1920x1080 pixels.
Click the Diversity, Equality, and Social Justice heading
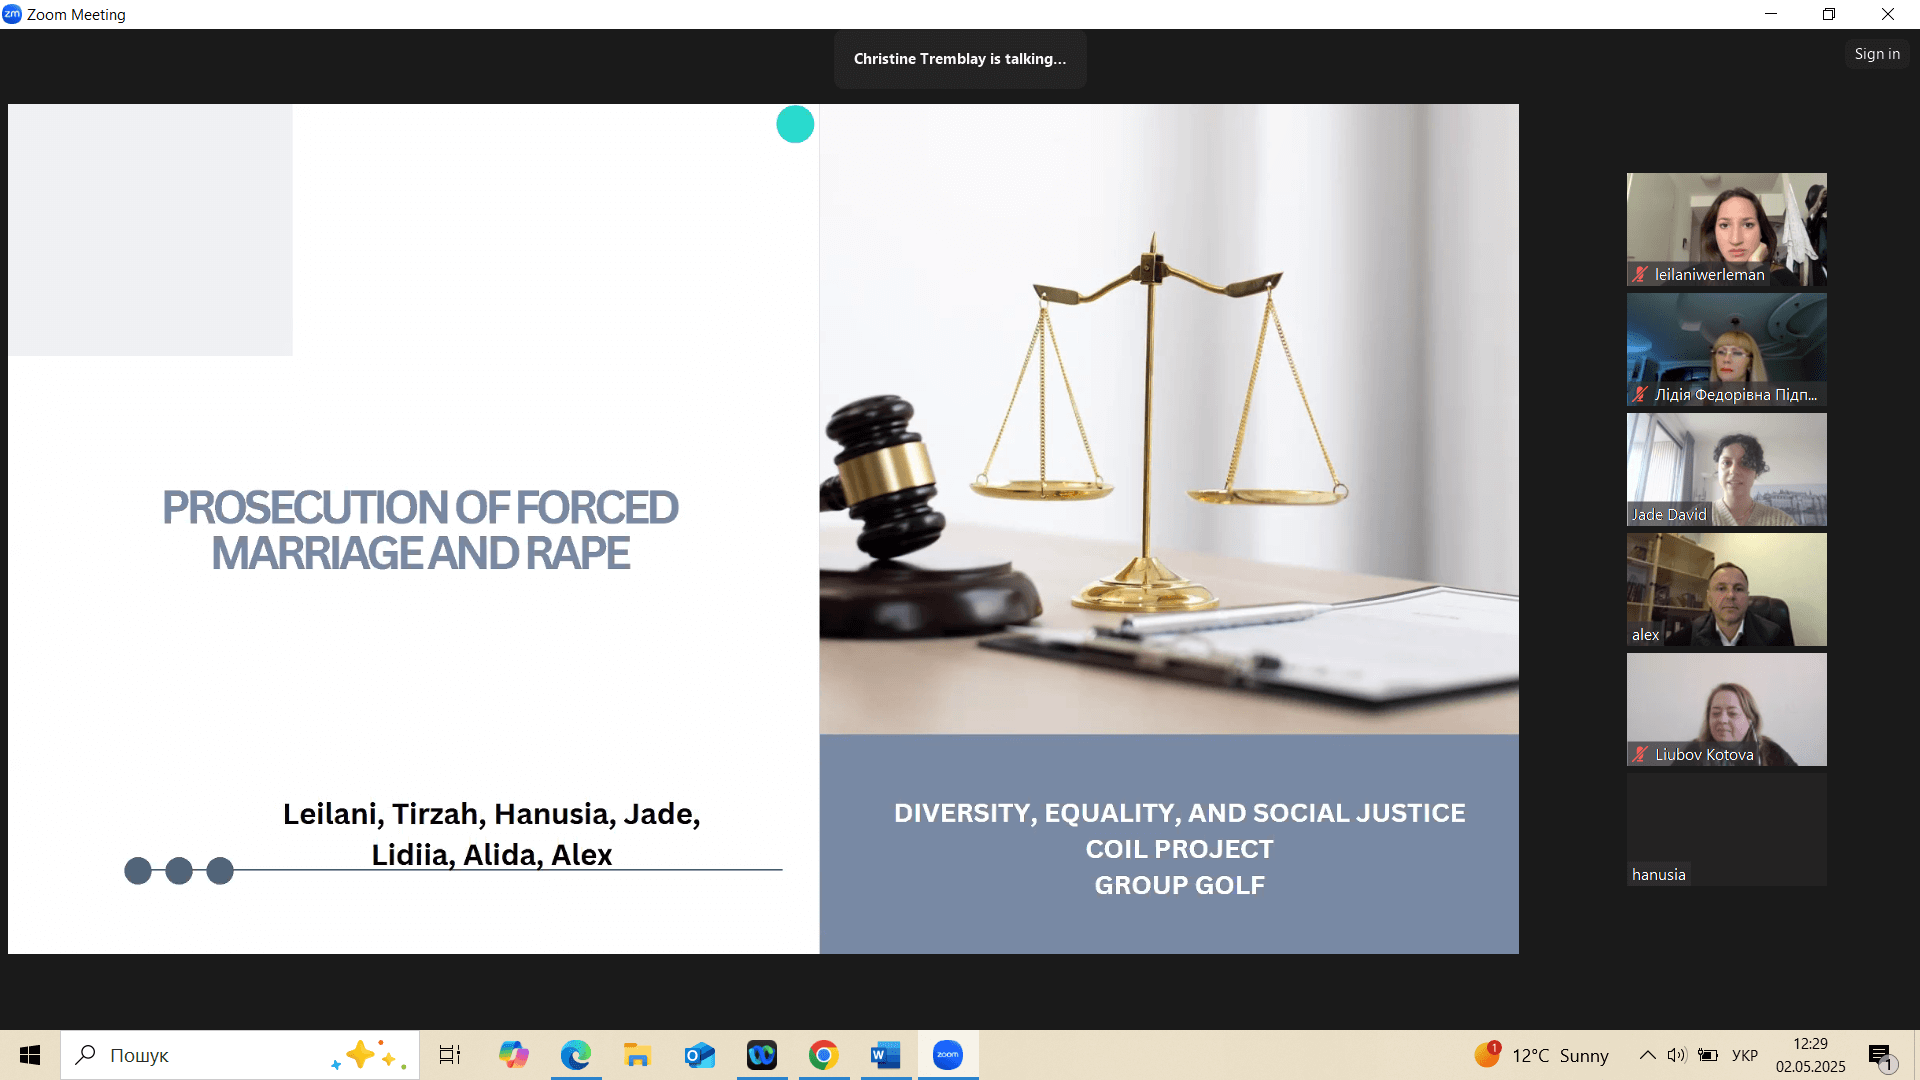coord(1179,813)
